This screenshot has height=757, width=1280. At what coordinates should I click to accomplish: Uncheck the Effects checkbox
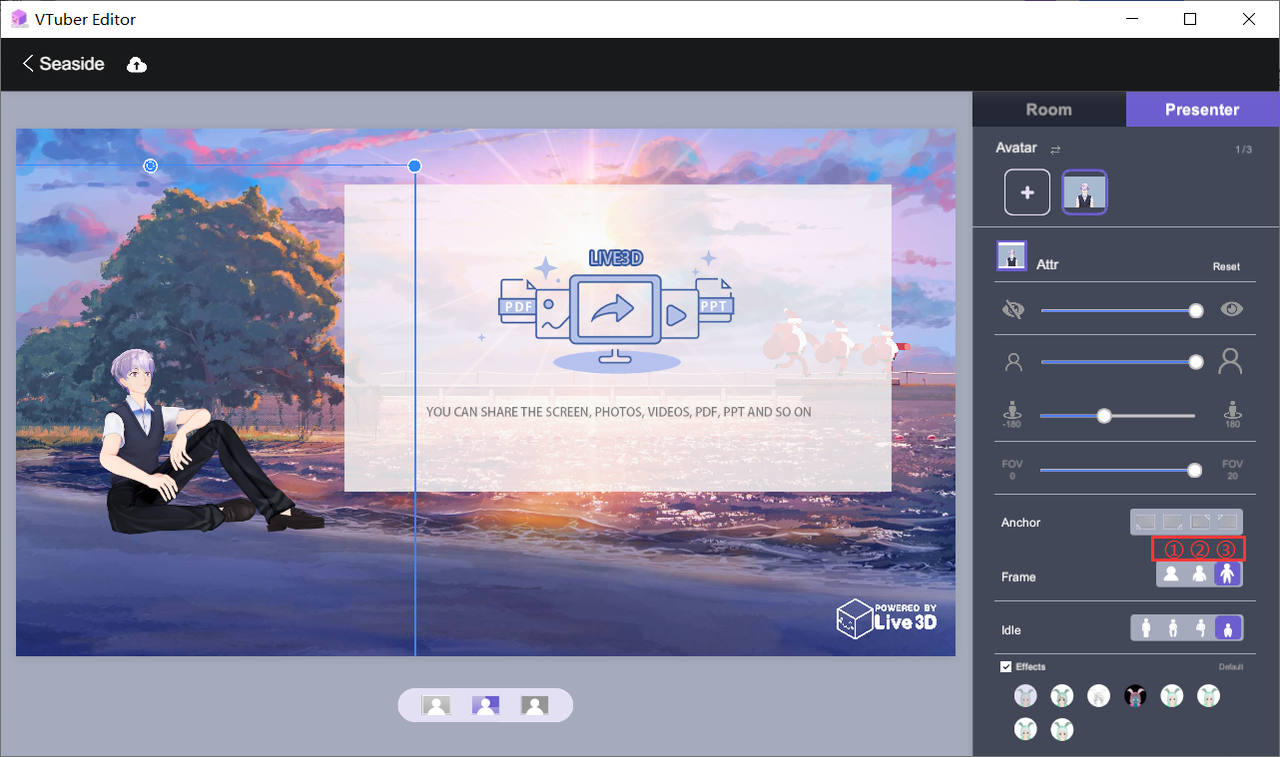point(1006,666)
